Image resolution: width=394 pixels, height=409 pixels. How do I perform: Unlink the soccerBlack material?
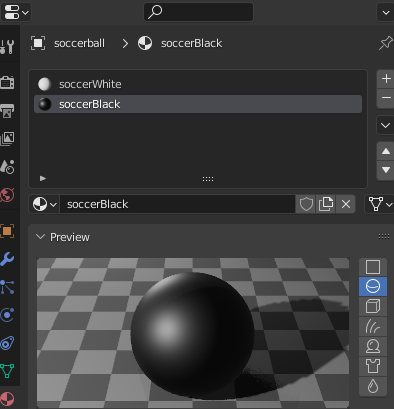[346, 204]
